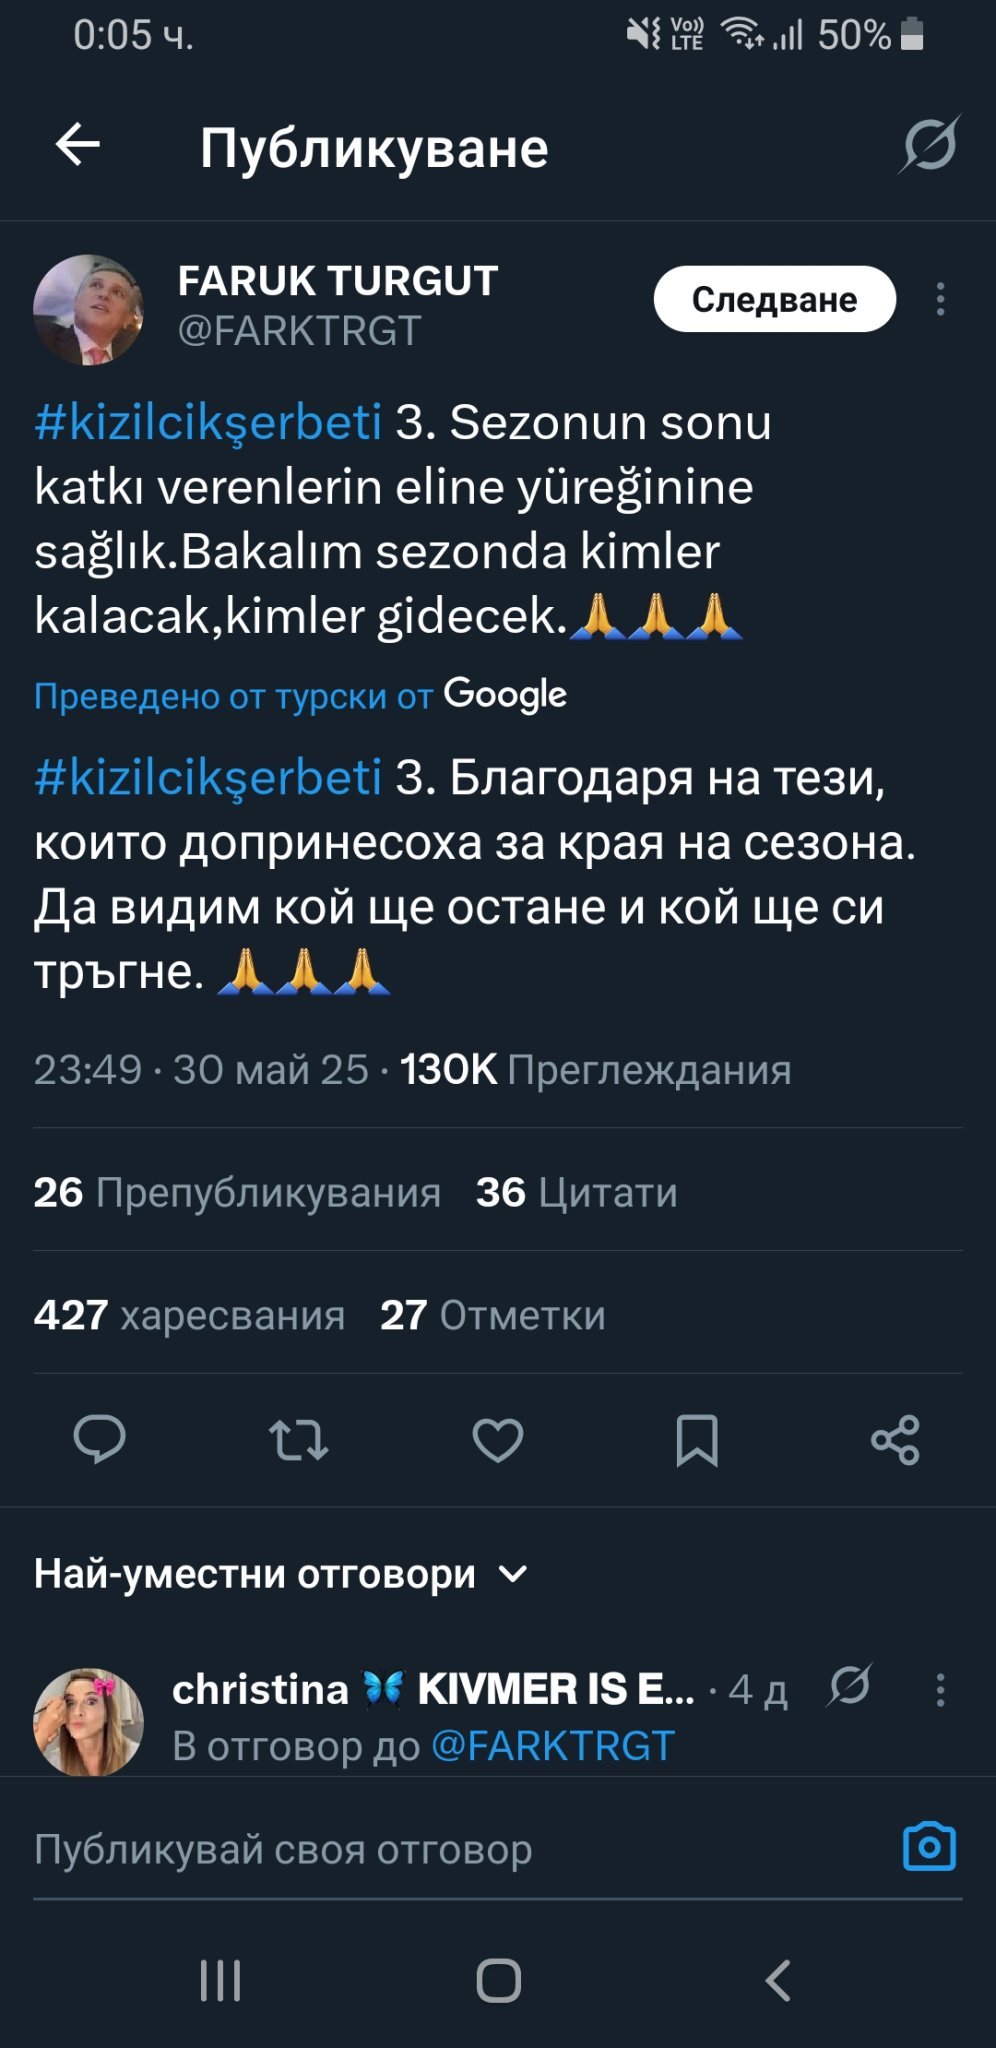Tap the @FARKTRGT mention link in the reply
996x2048 pixels.
[552, 1746]
